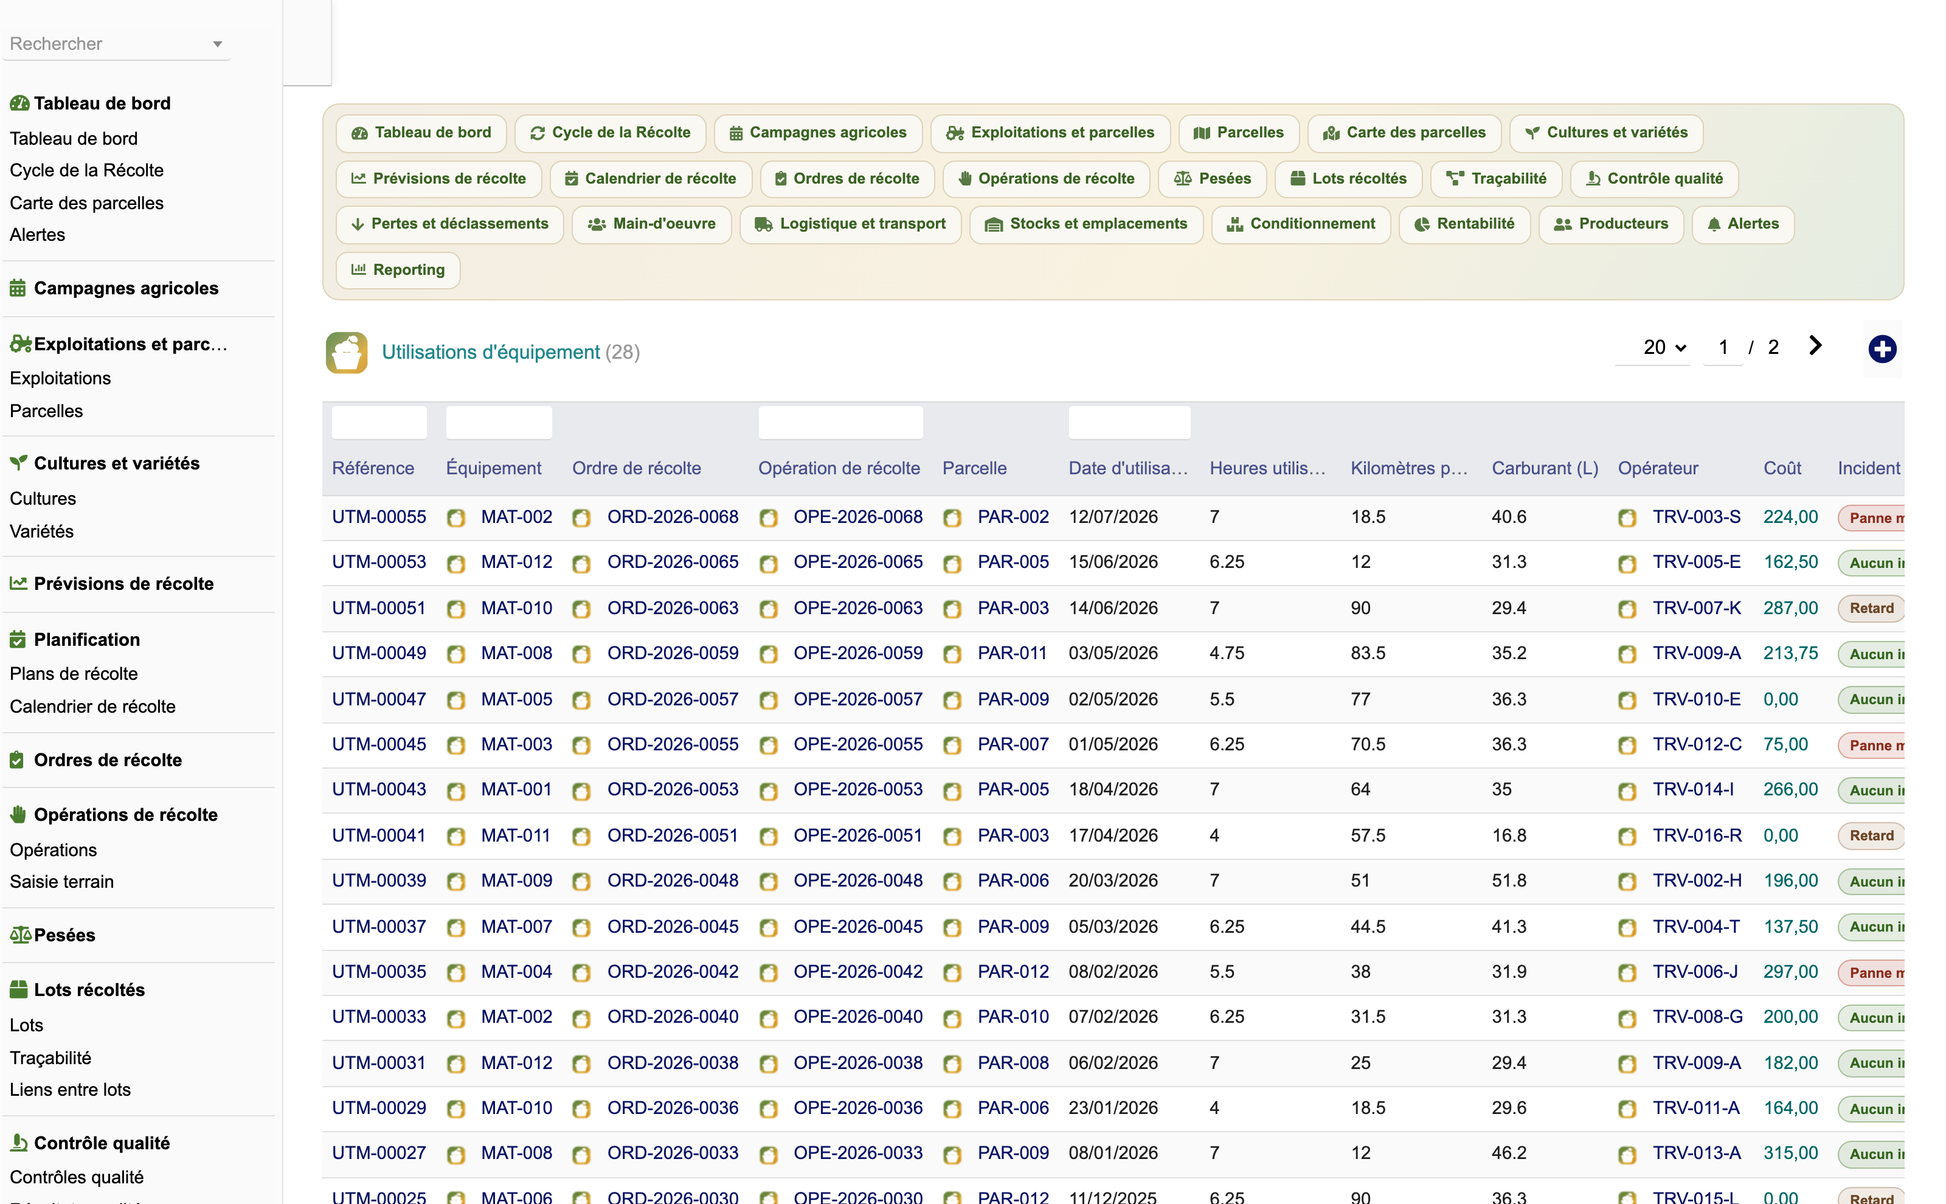The width and height of the screenshot is (1946, 1204).
Task: Click Utilisations d'équipement title
Action: point(491,352)
